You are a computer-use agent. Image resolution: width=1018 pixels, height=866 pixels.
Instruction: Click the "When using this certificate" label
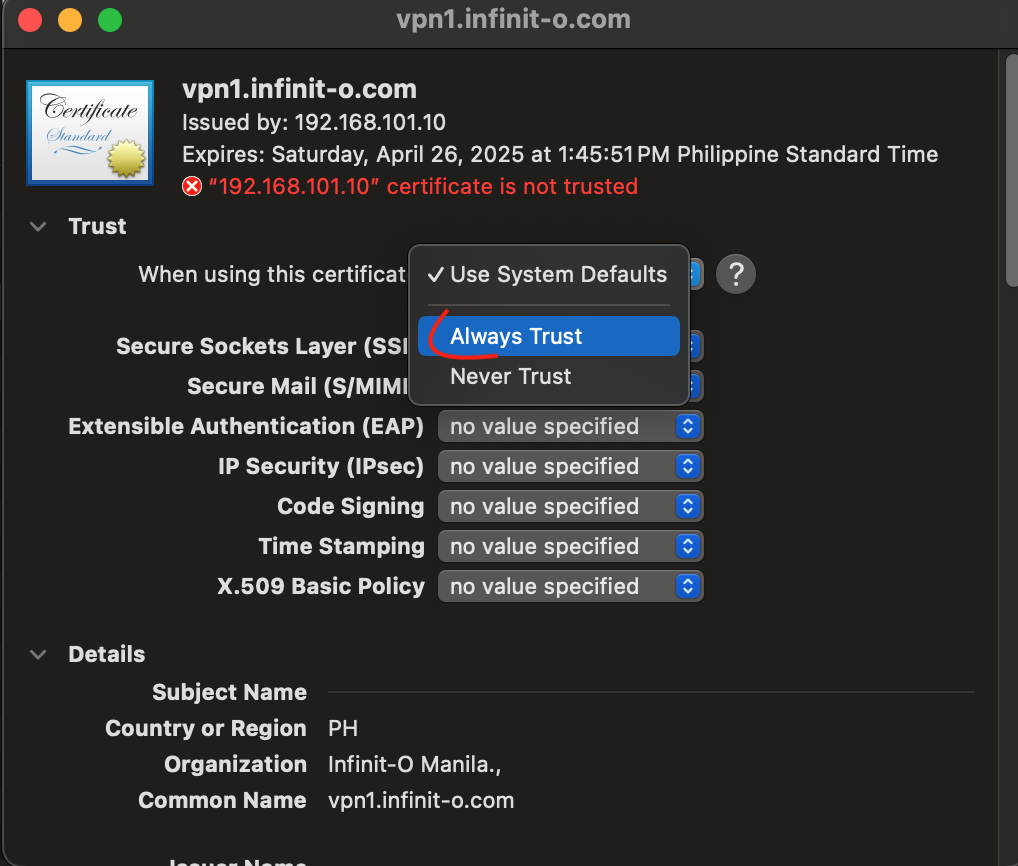[x=272, y=275]
